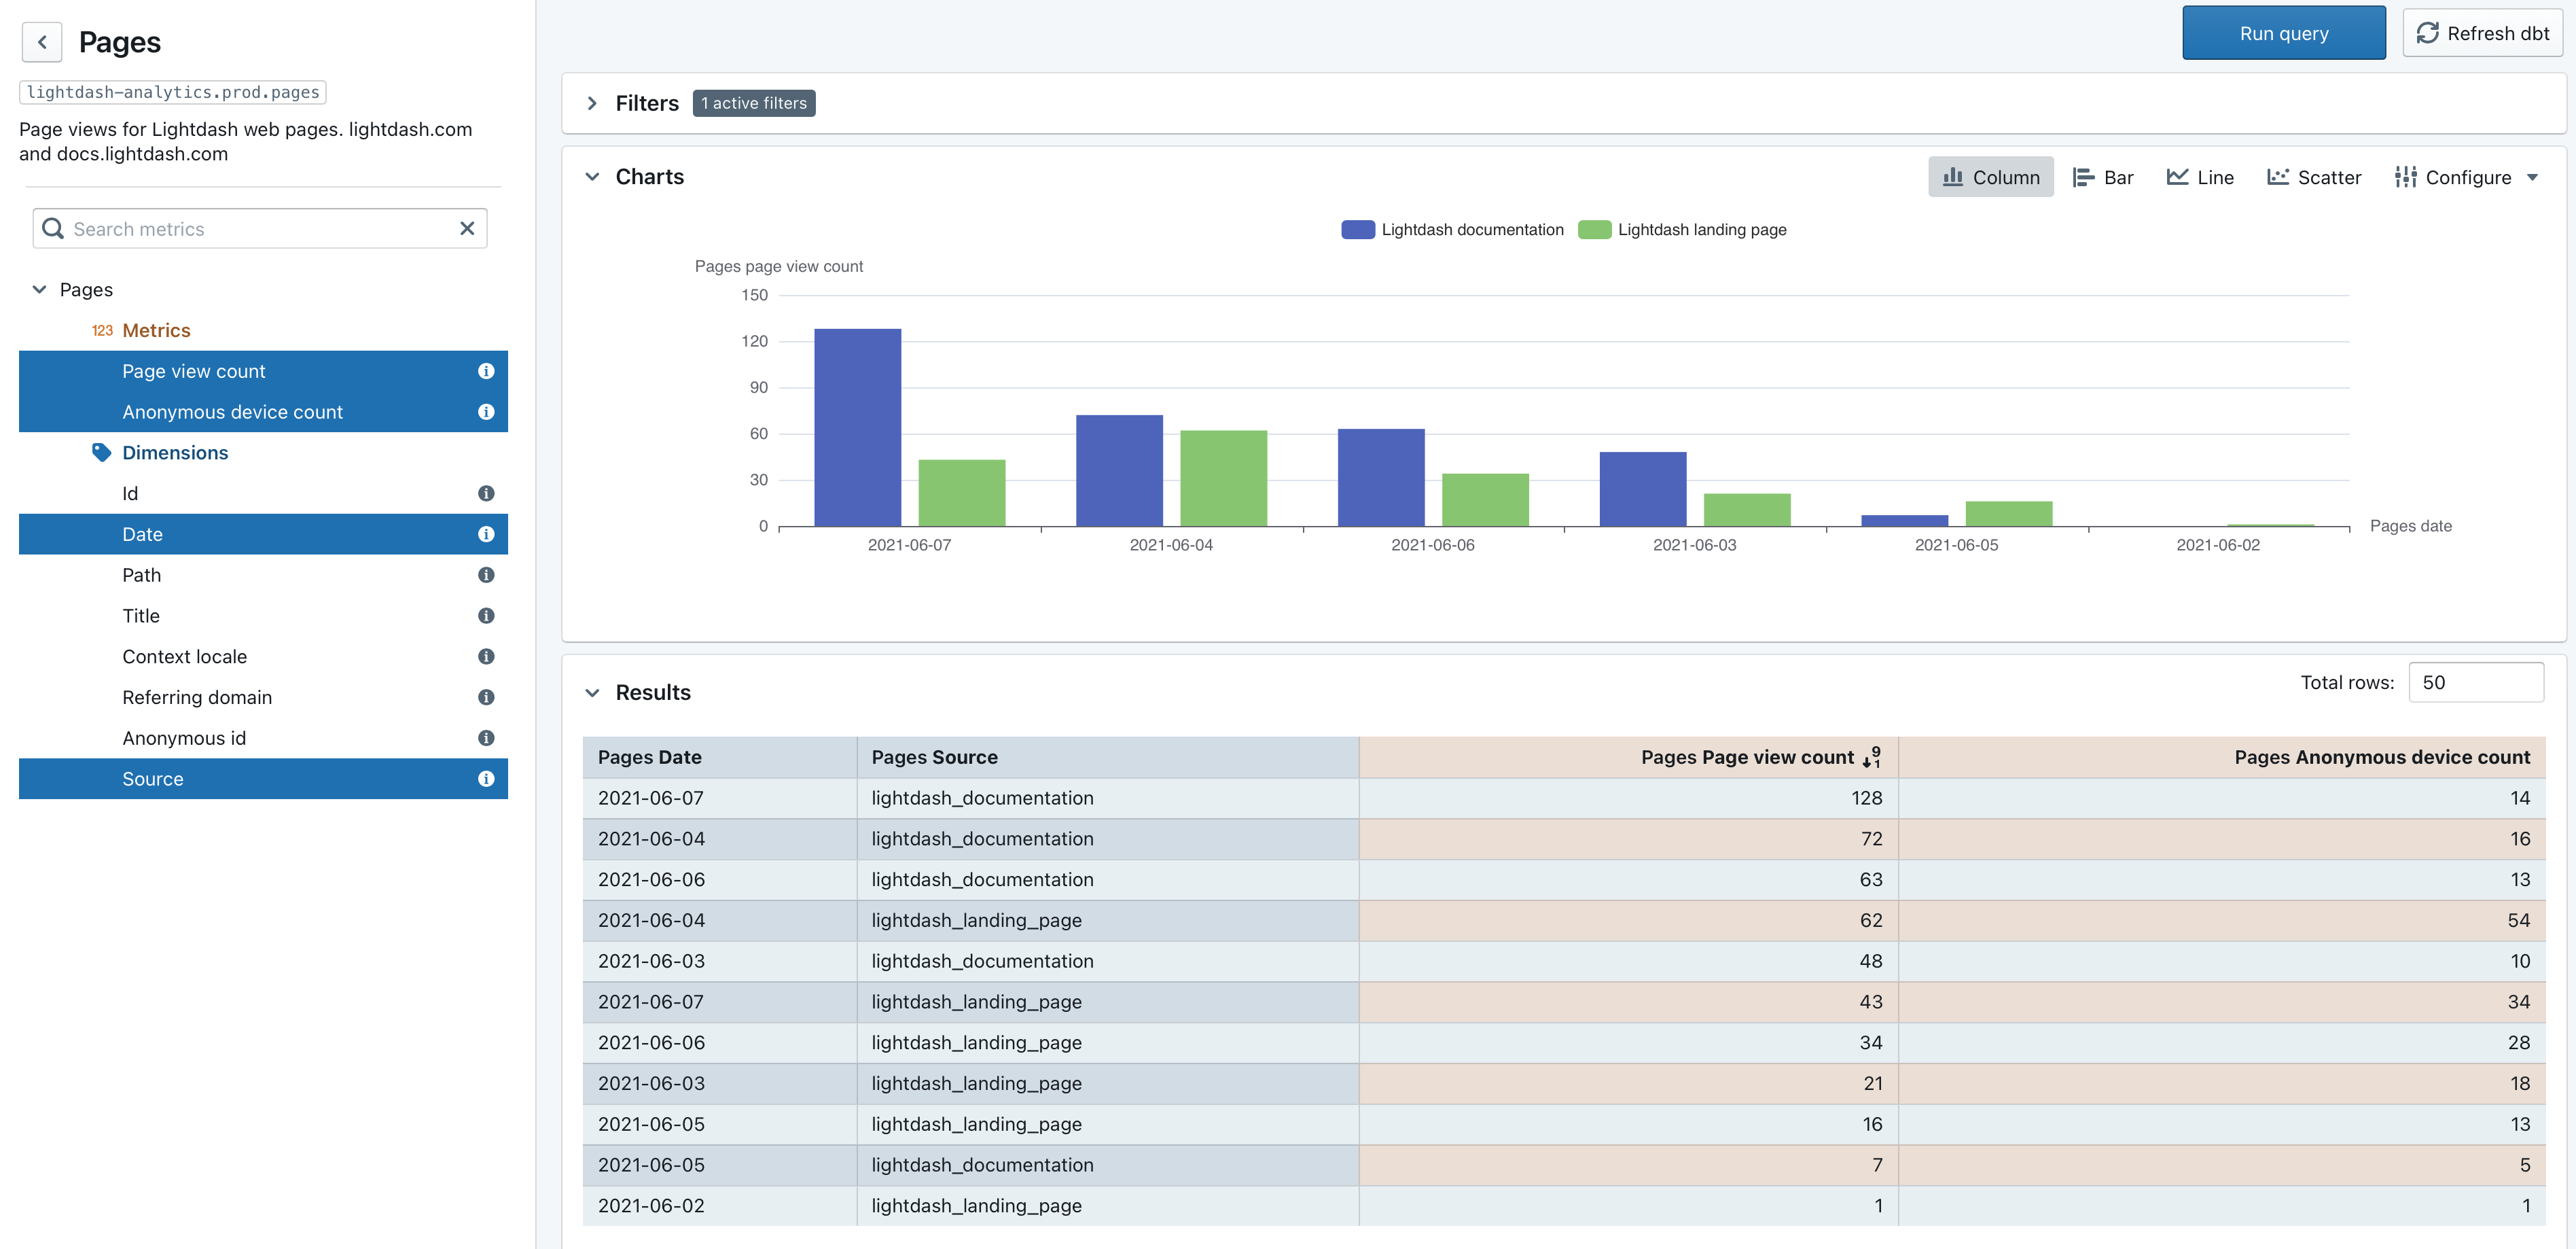Image resolution: width=2576 pixels, height=1249 pixels.
Task: Show info icon for Source dimension
Action: pyautogui.click(x=486, y=779)
